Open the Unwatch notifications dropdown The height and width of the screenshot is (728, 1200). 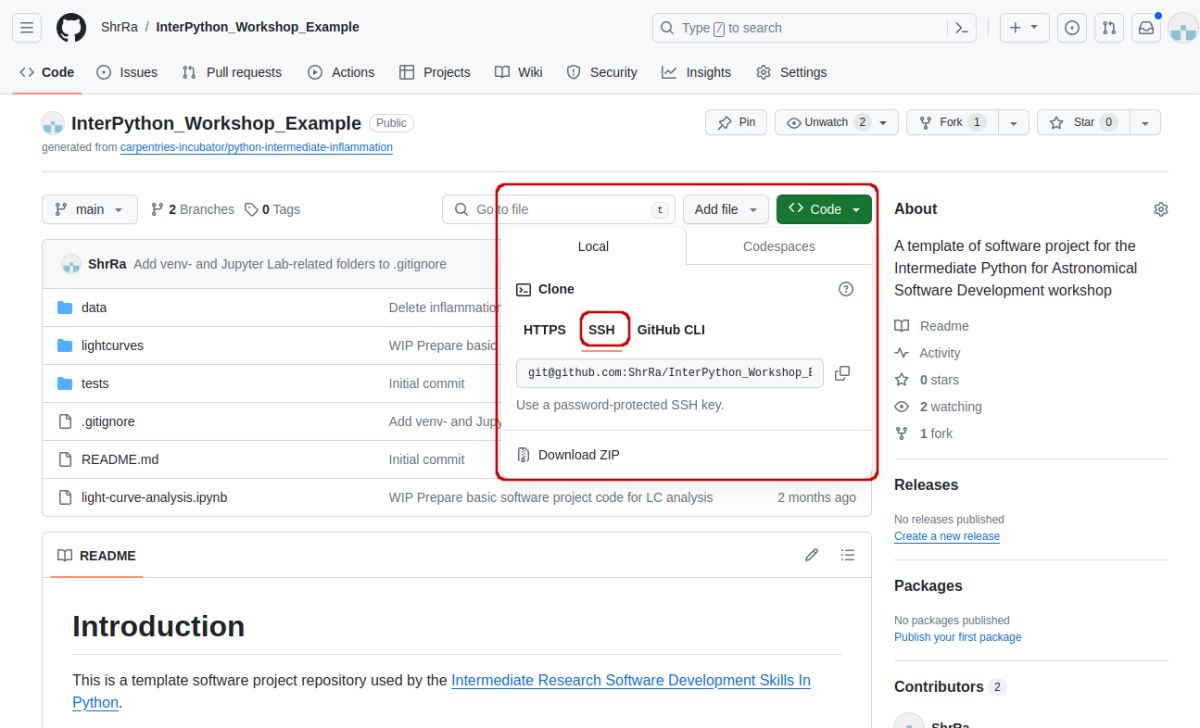pos(837,122)
